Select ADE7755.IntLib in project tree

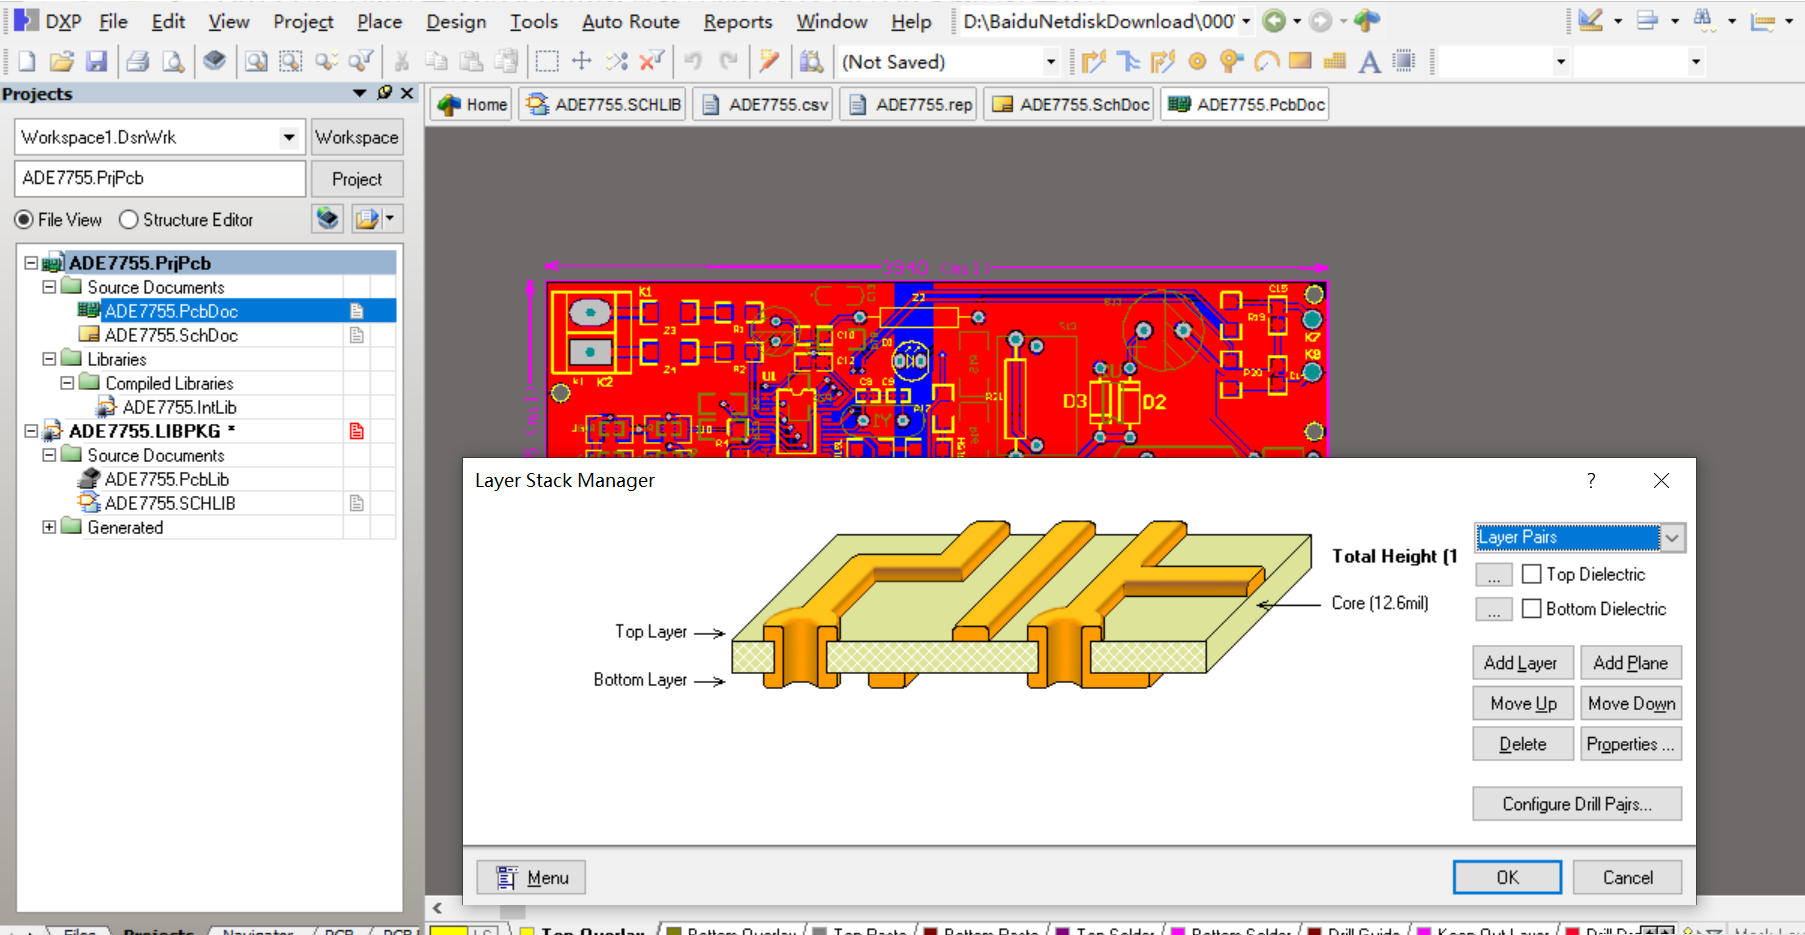[x=179, y=407]
